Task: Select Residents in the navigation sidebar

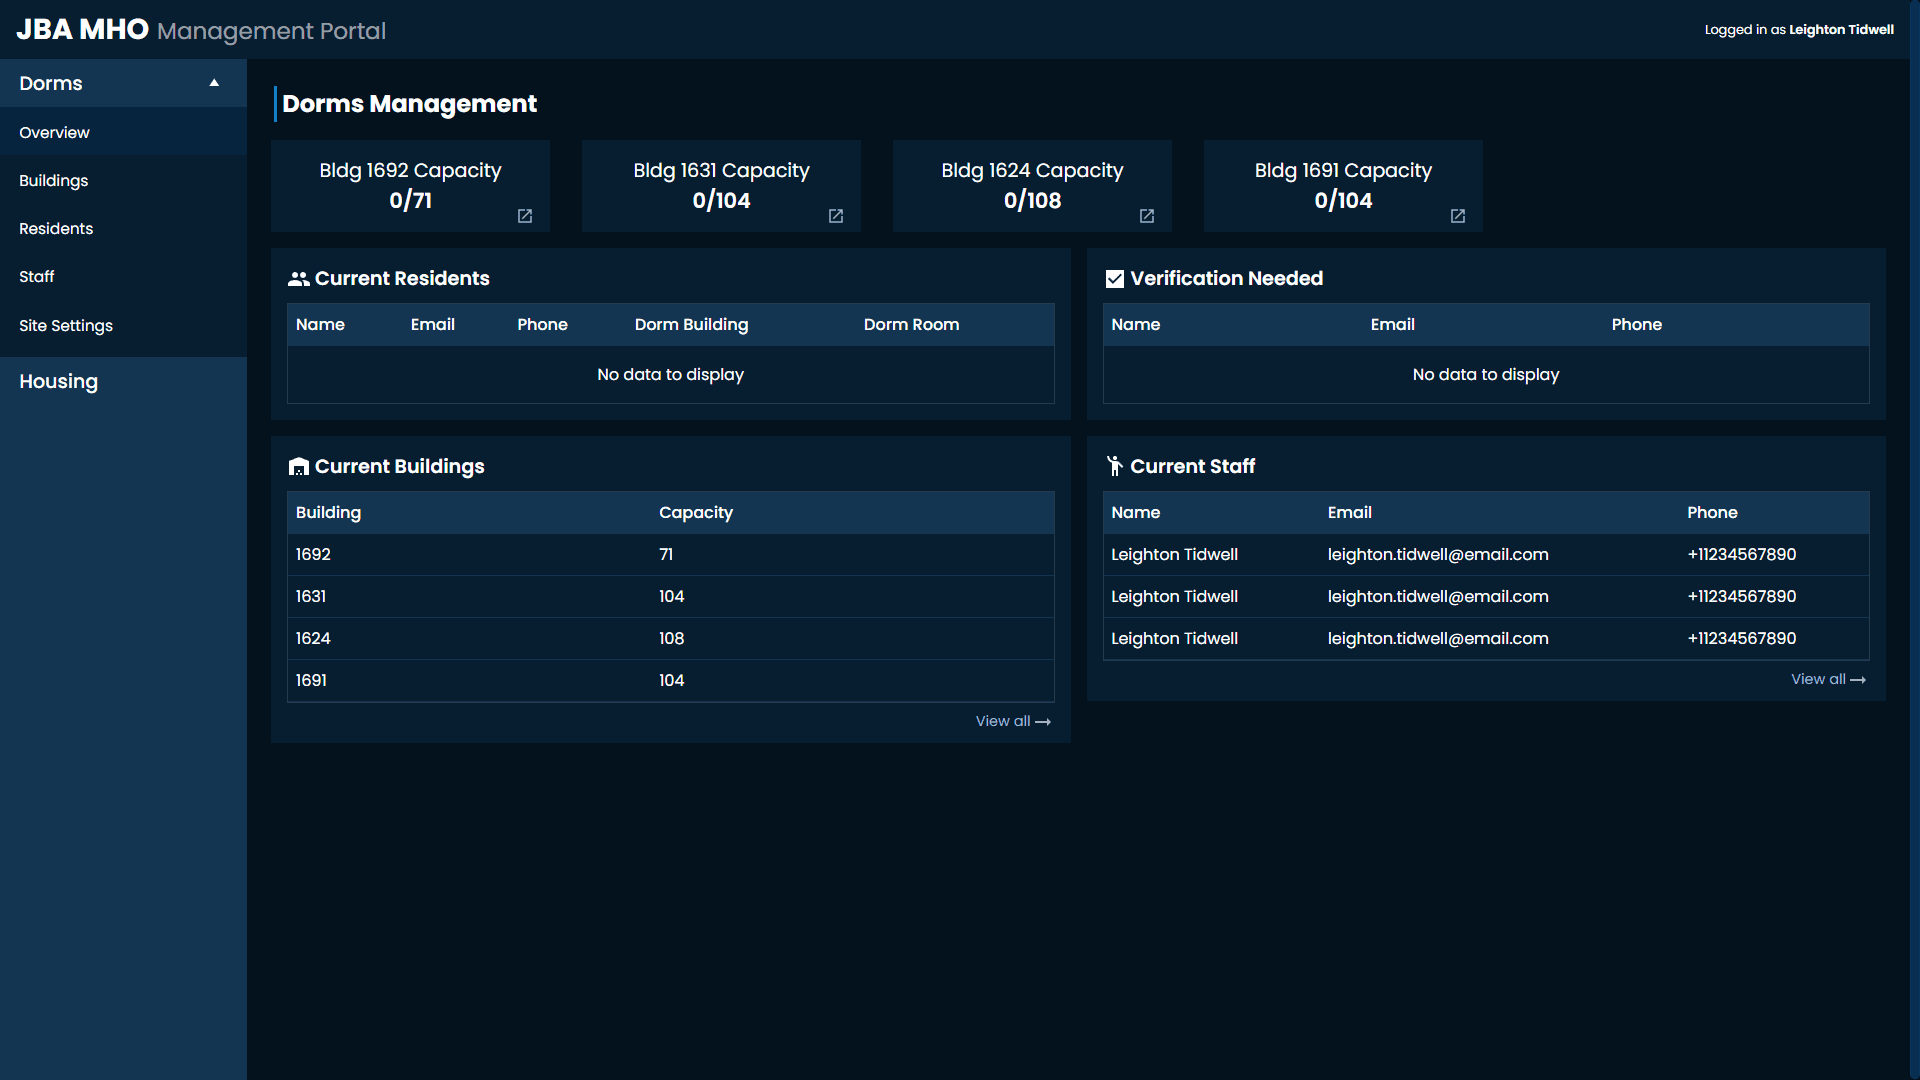Action: 56,228
